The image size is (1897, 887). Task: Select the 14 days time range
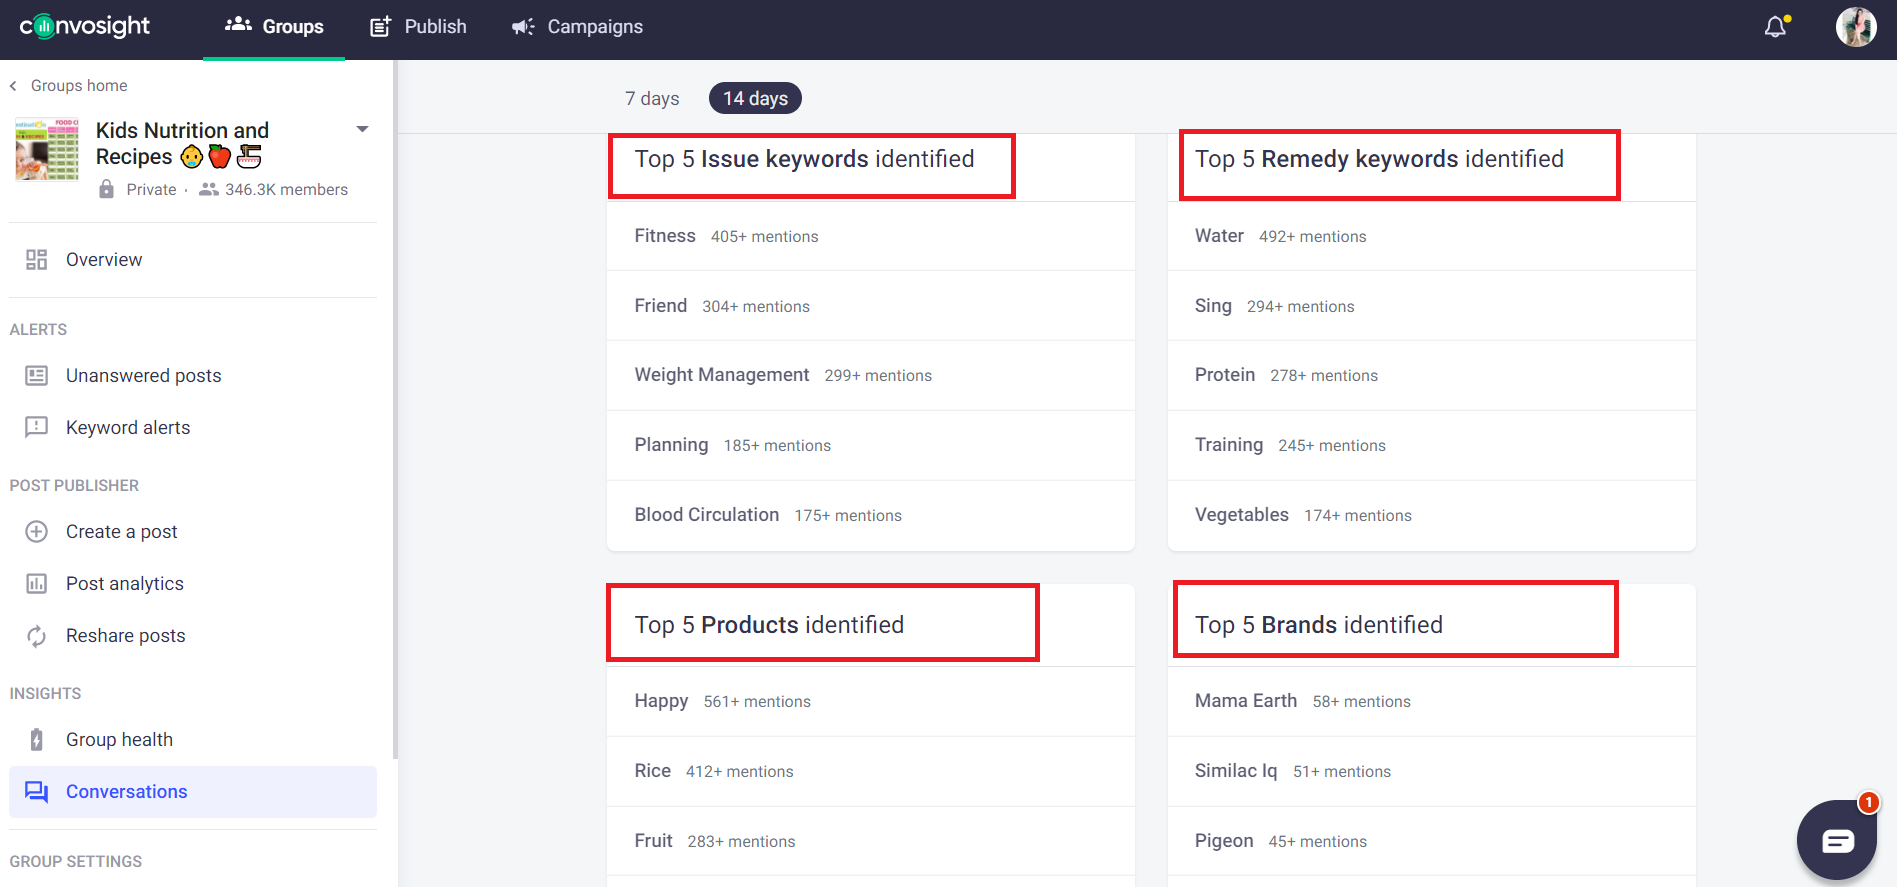pos(755,99)
